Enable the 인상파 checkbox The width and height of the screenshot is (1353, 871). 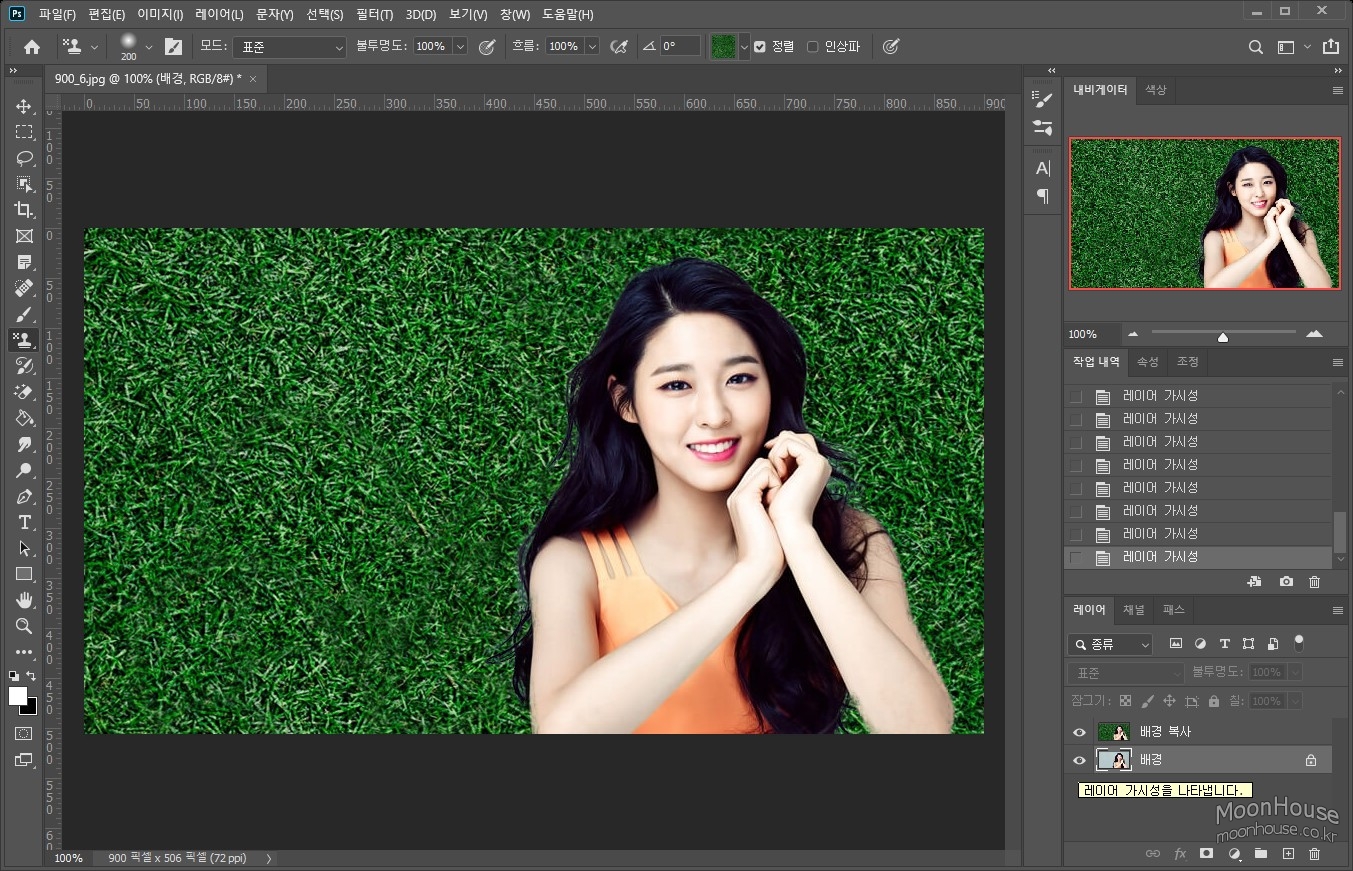pos(812,47)
